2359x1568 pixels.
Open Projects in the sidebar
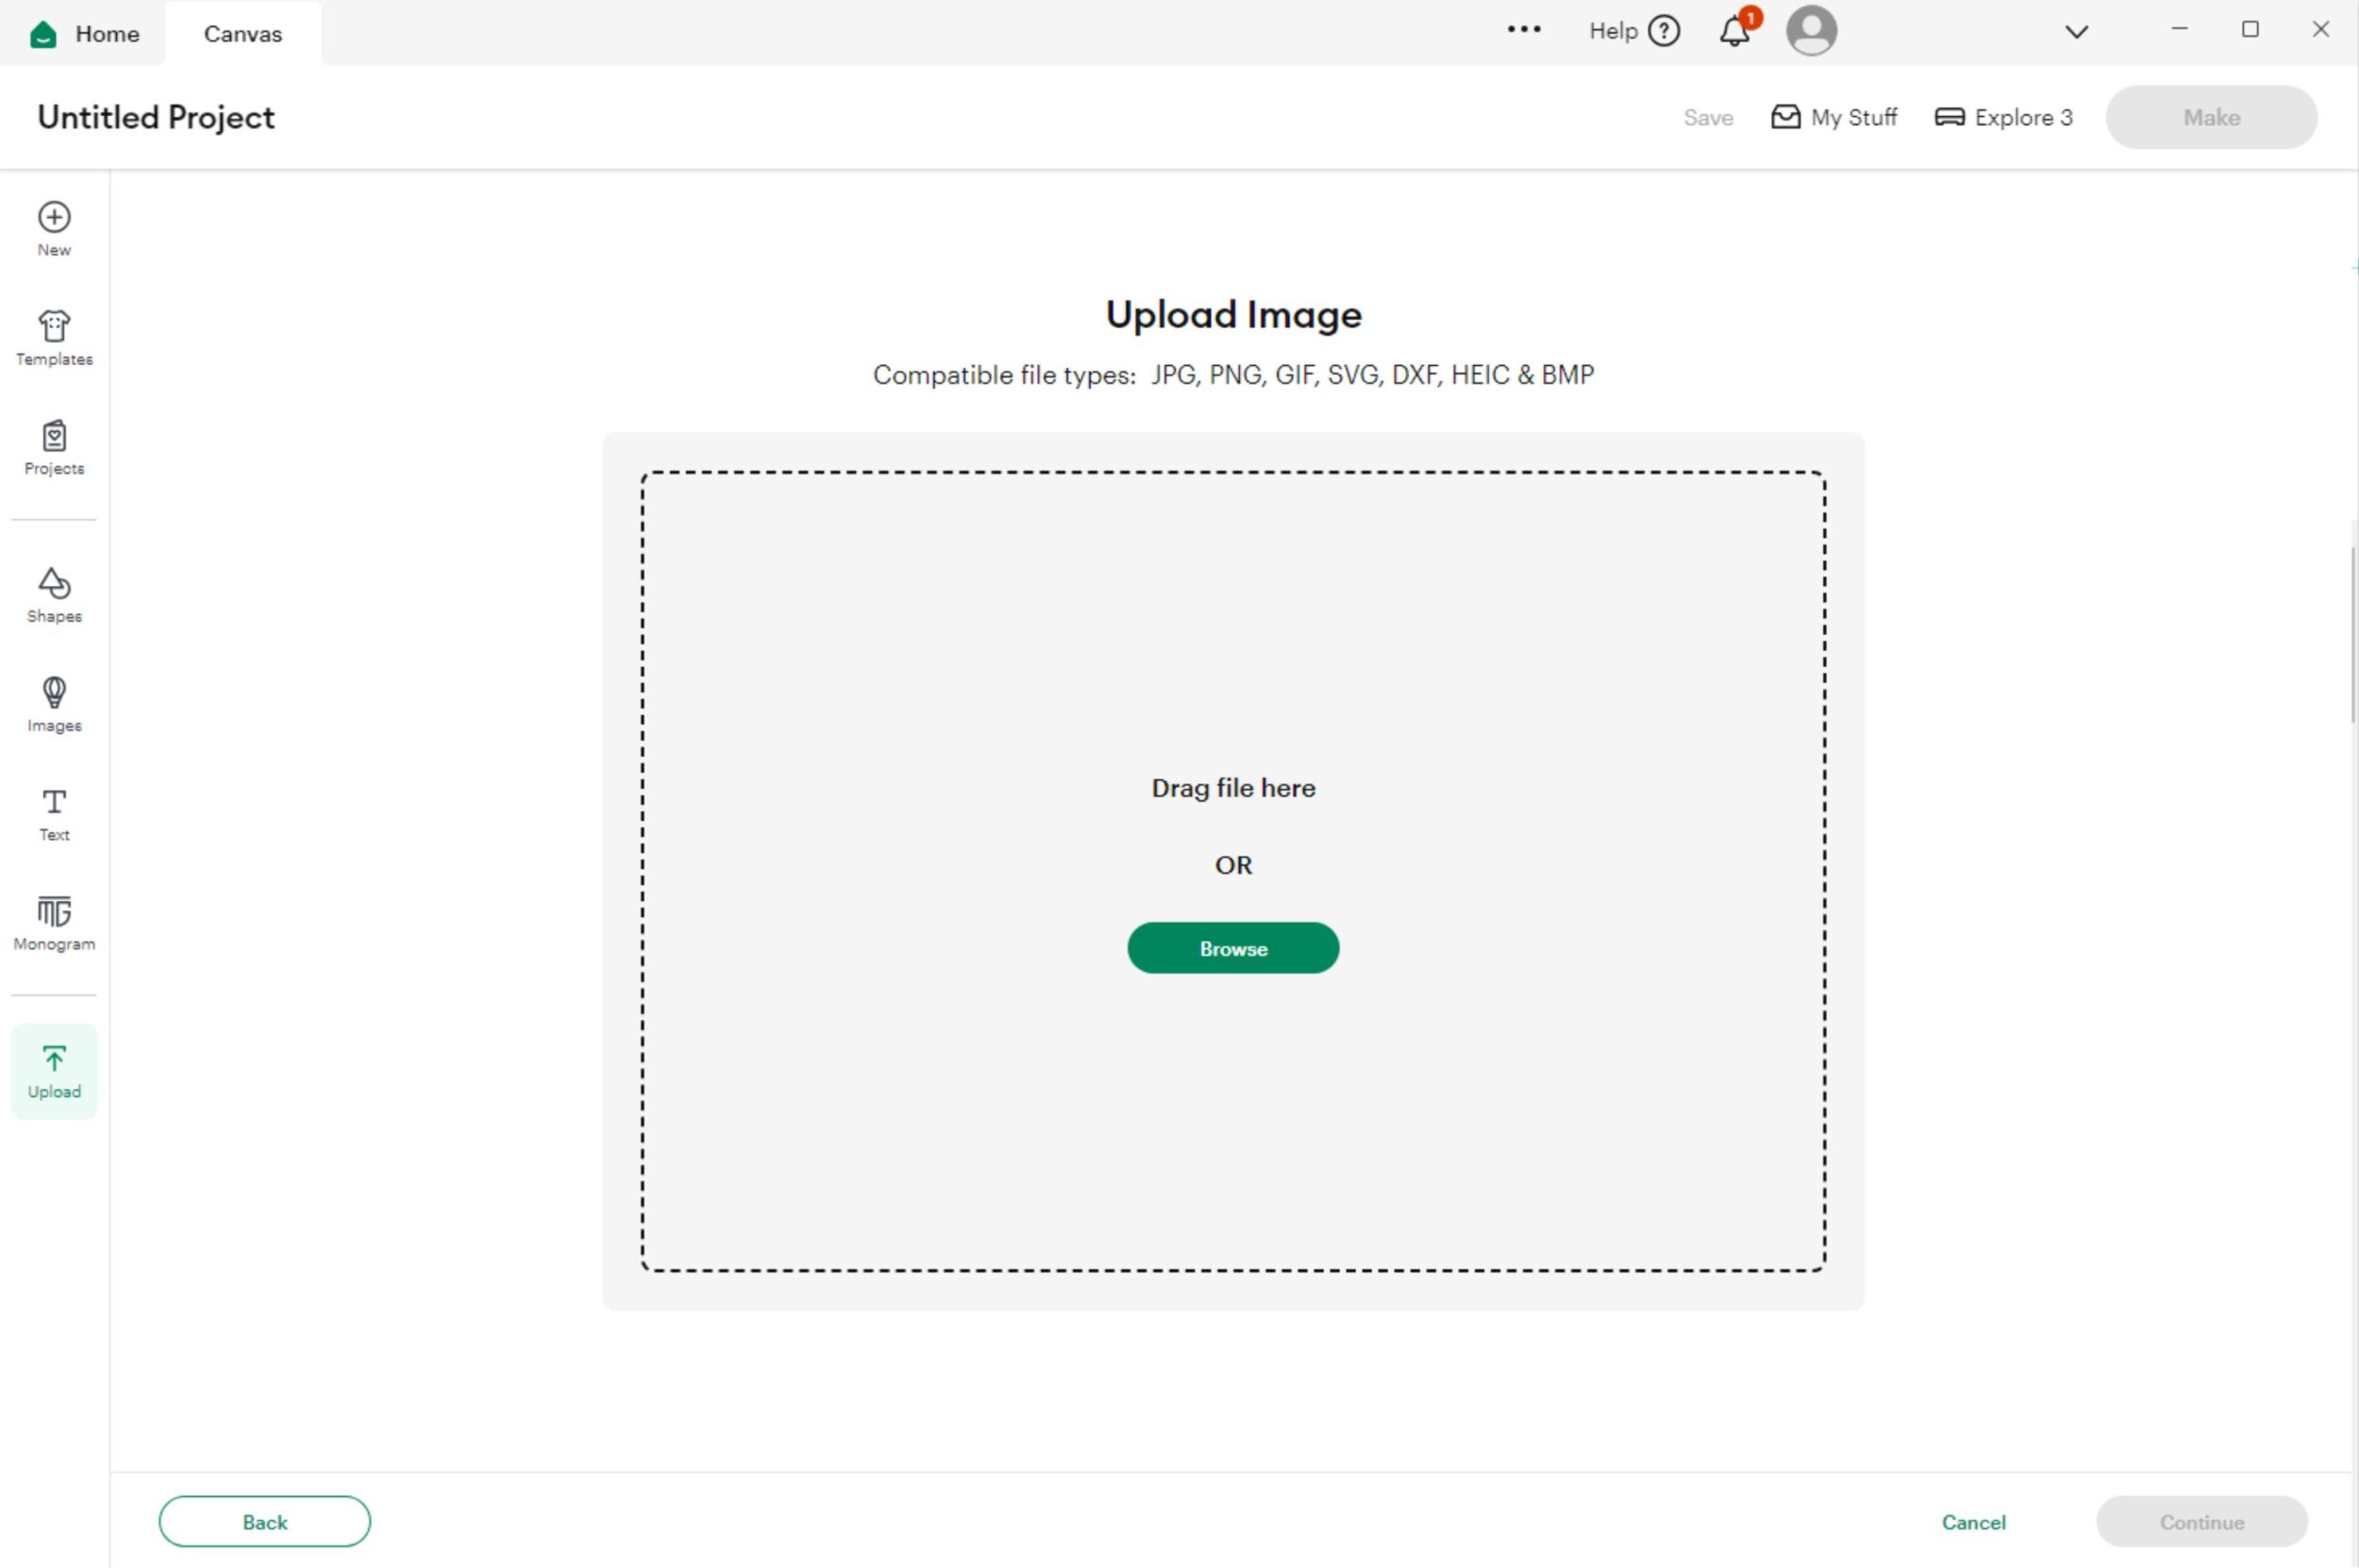(54, 447)
